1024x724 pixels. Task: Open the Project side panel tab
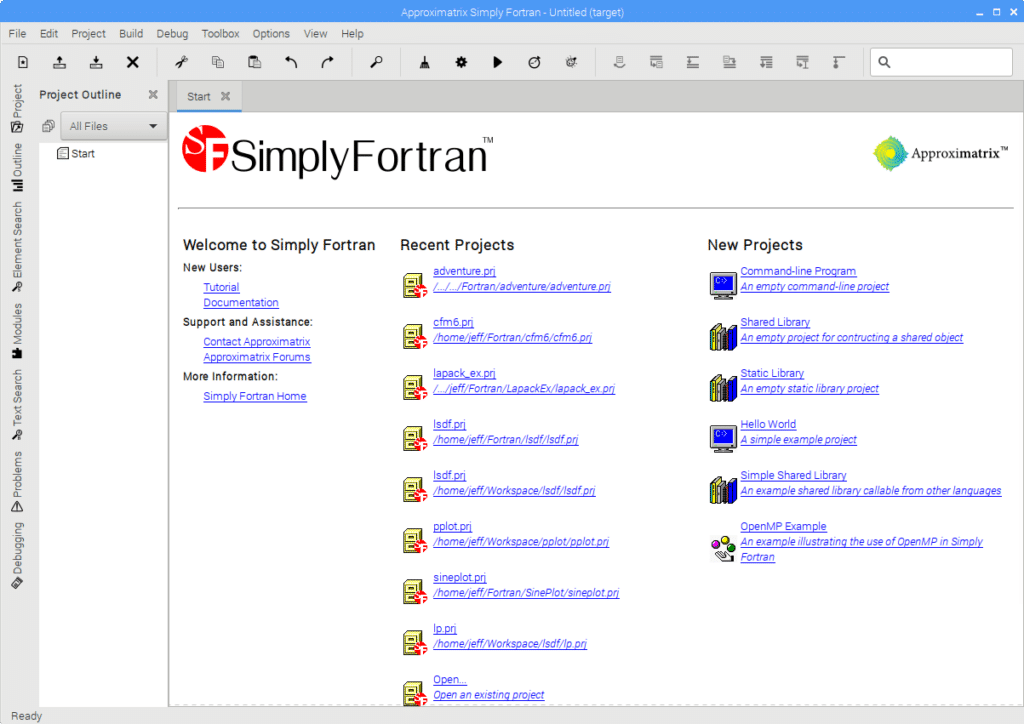(17, 108)
